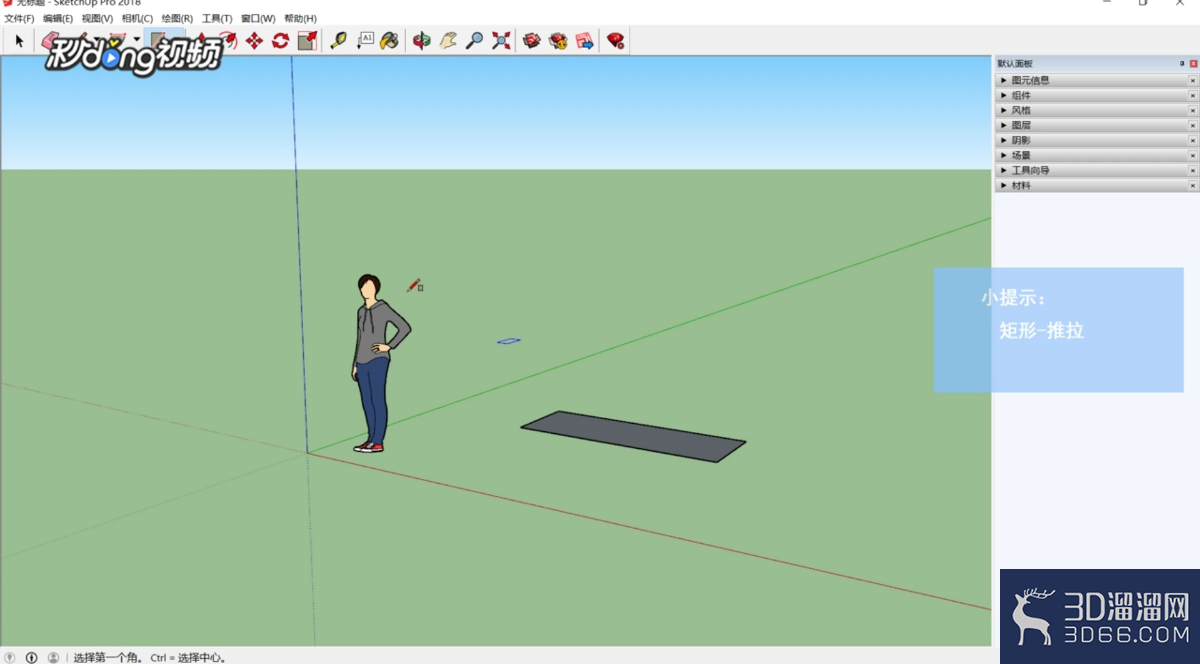The width and height of the screenshot is (1200, 664).
Task: Click the geo-location status bar icon
Action: 10,657
